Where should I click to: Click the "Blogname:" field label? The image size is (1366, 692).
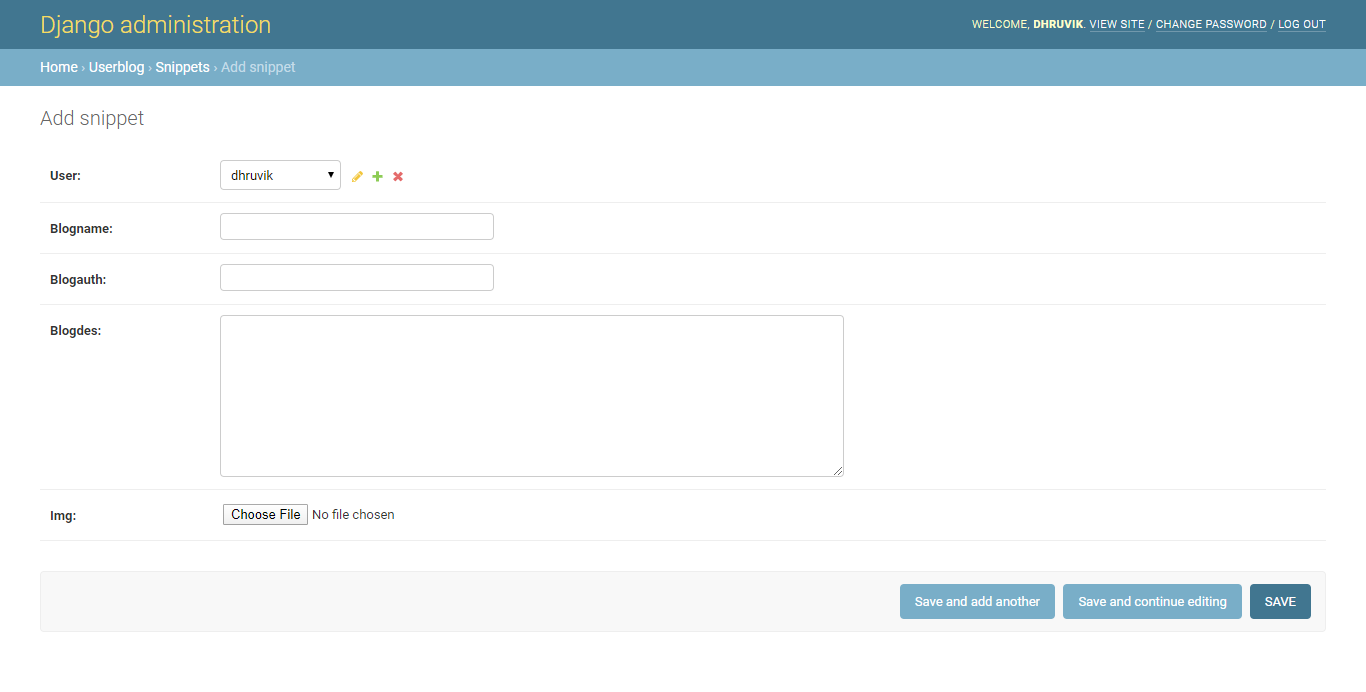point(81,229)
